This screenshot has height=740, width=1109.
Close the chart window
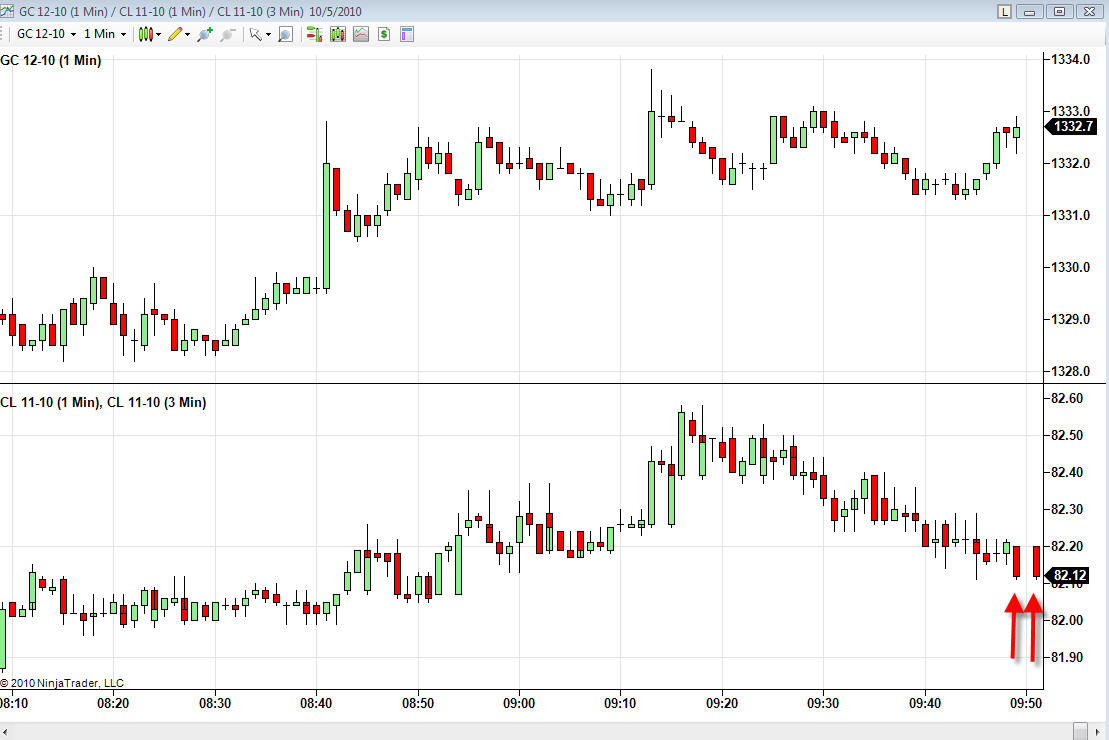pos(1088,11)
